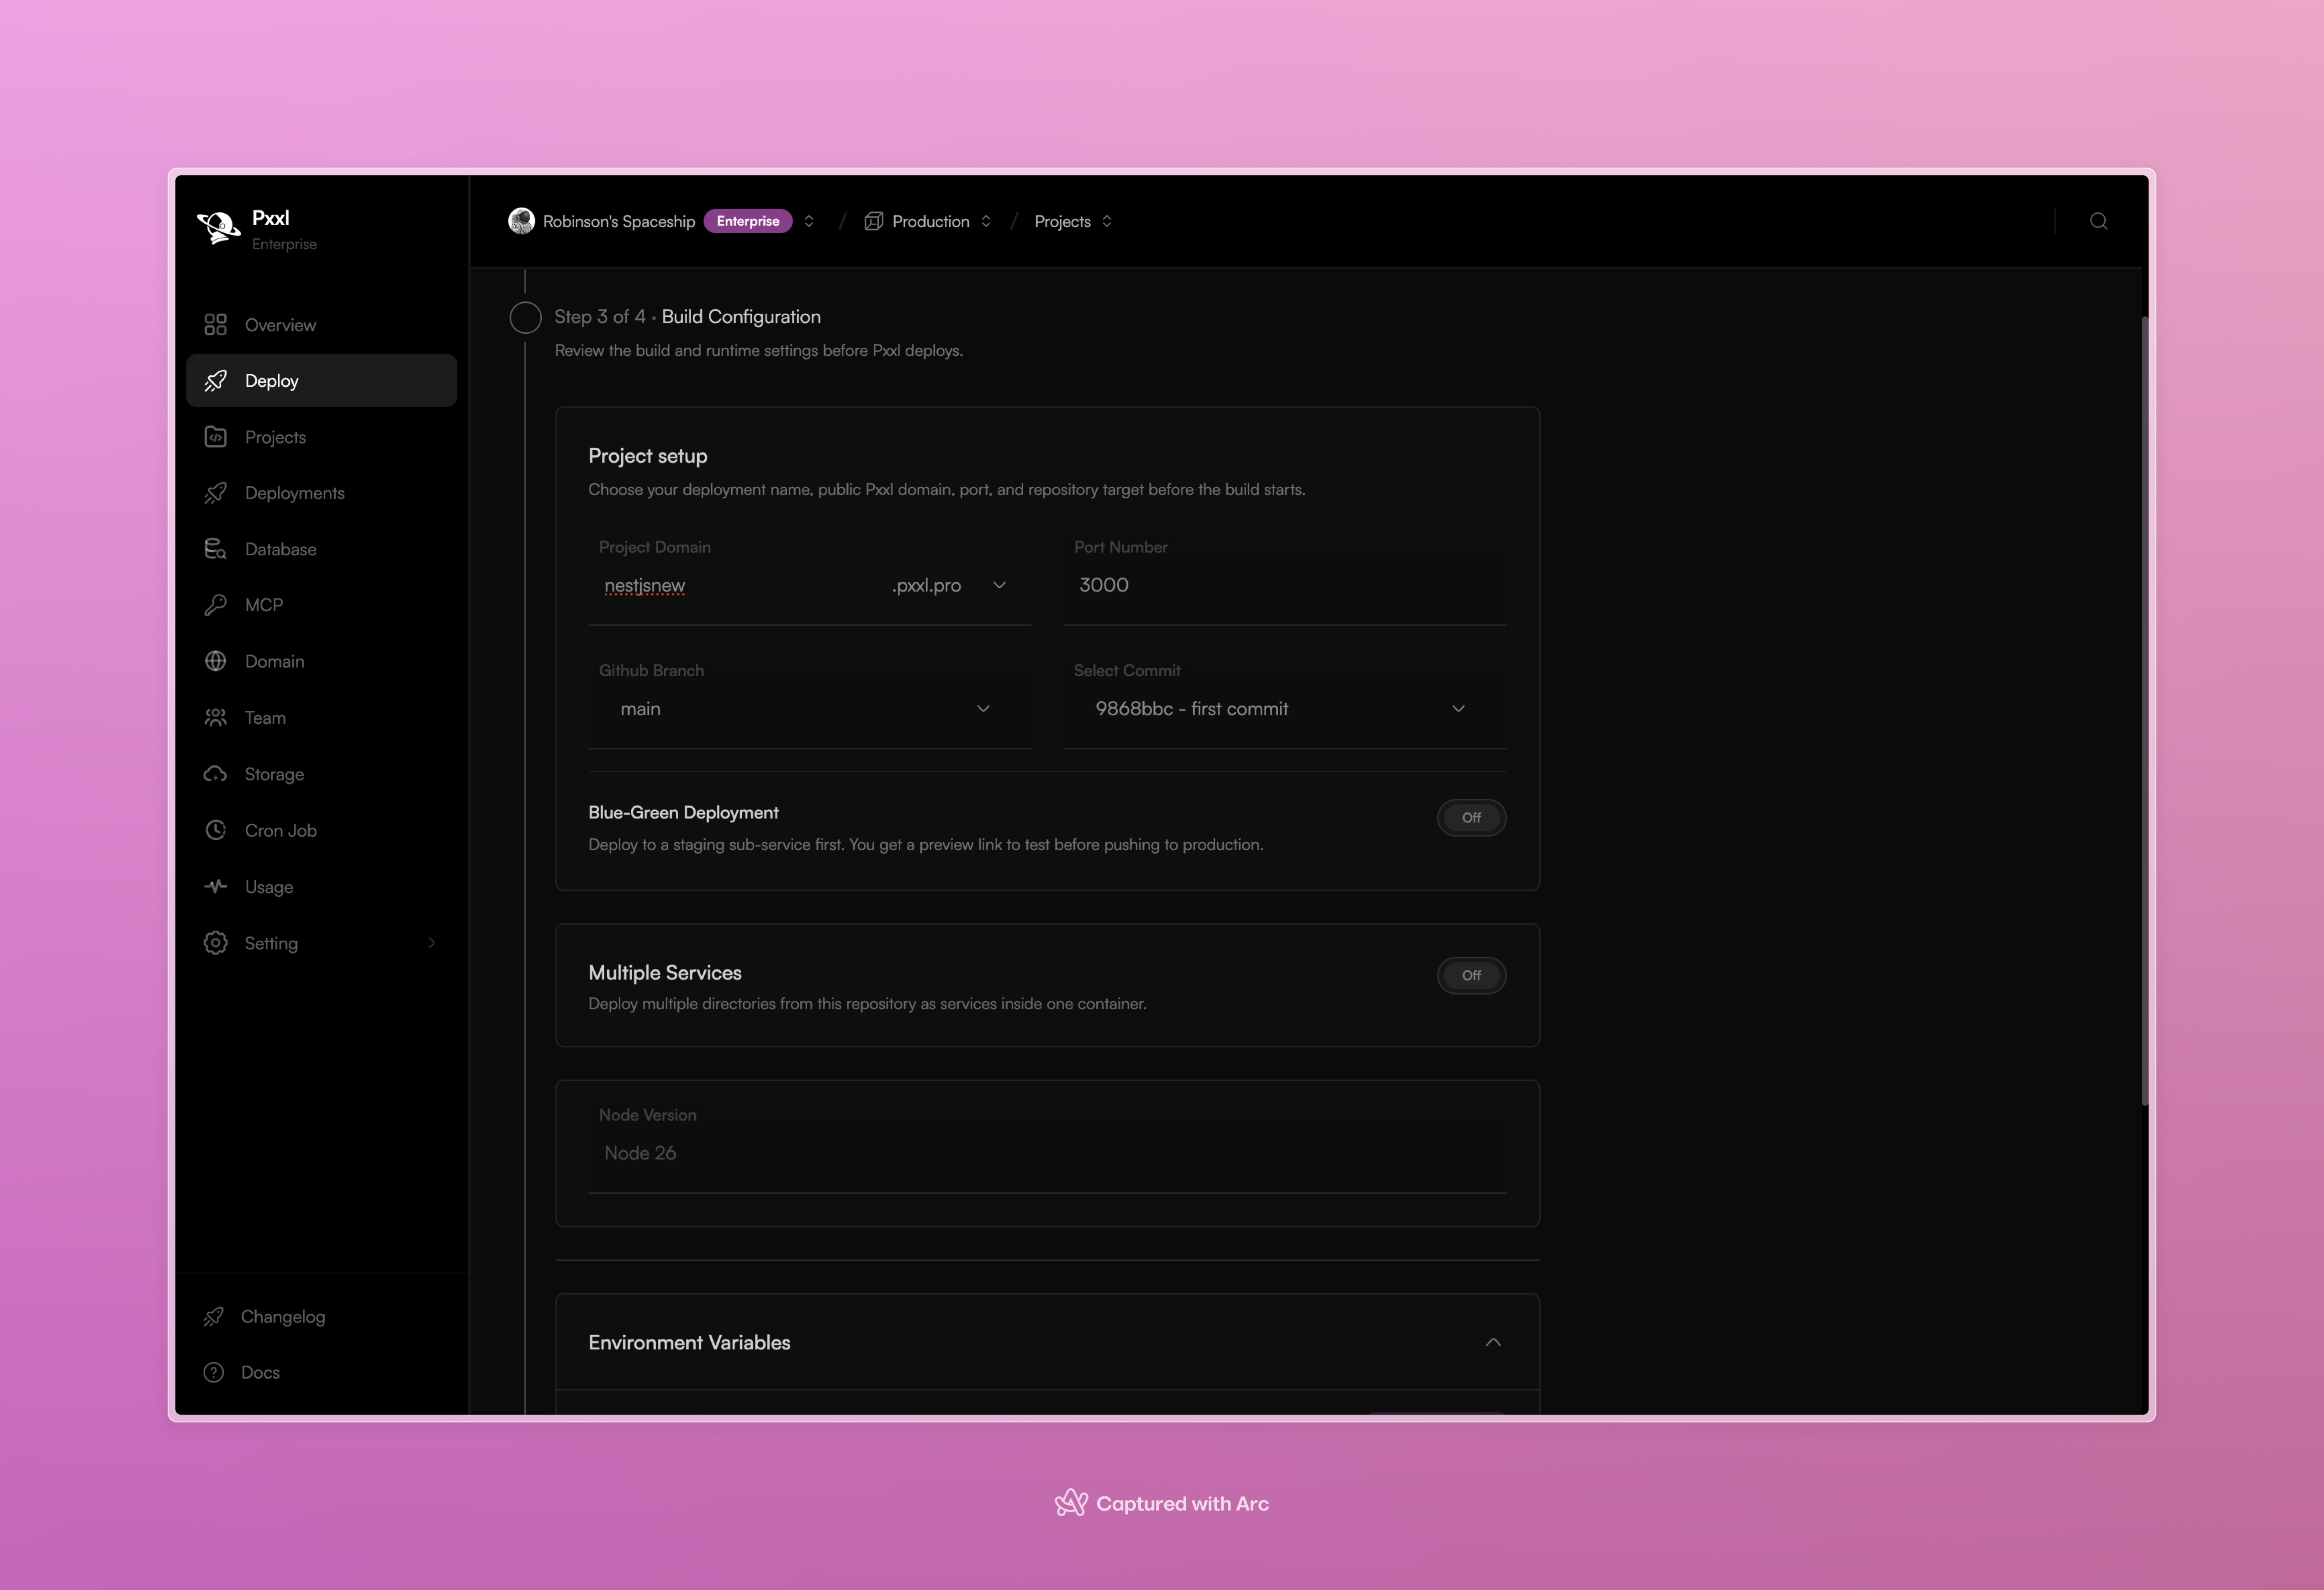
Task: Click the Setting gear icon
Action: point(215,943)
